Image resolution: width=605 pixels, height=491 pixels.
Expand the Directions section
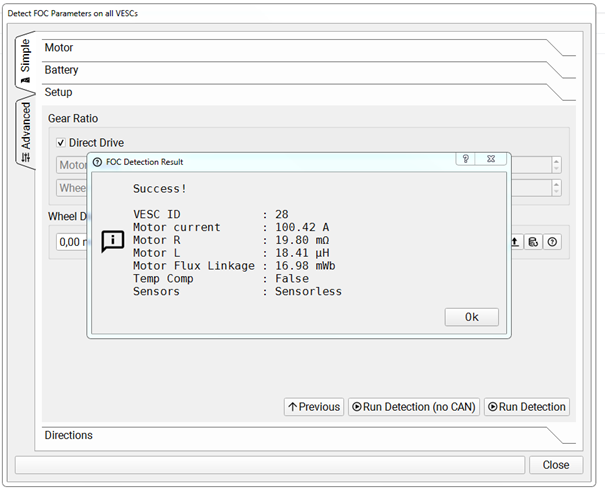[x=309, y=435]
